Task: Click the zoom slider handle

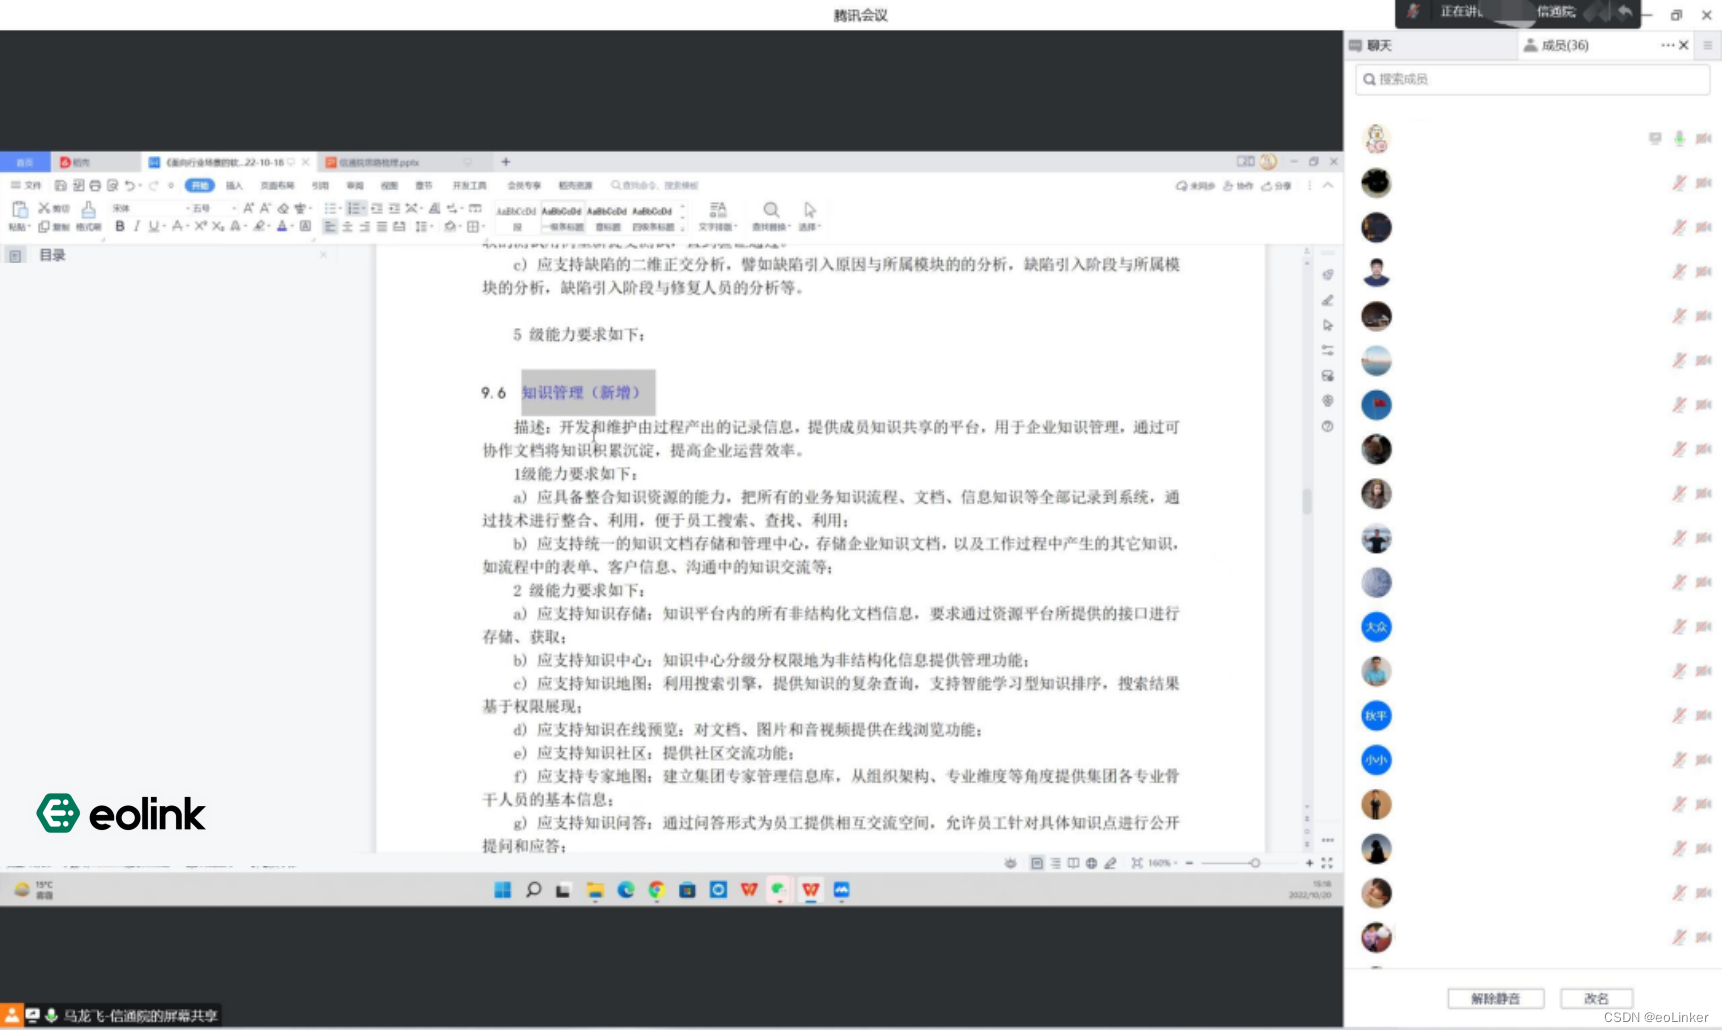Action: pos(1254,863)
